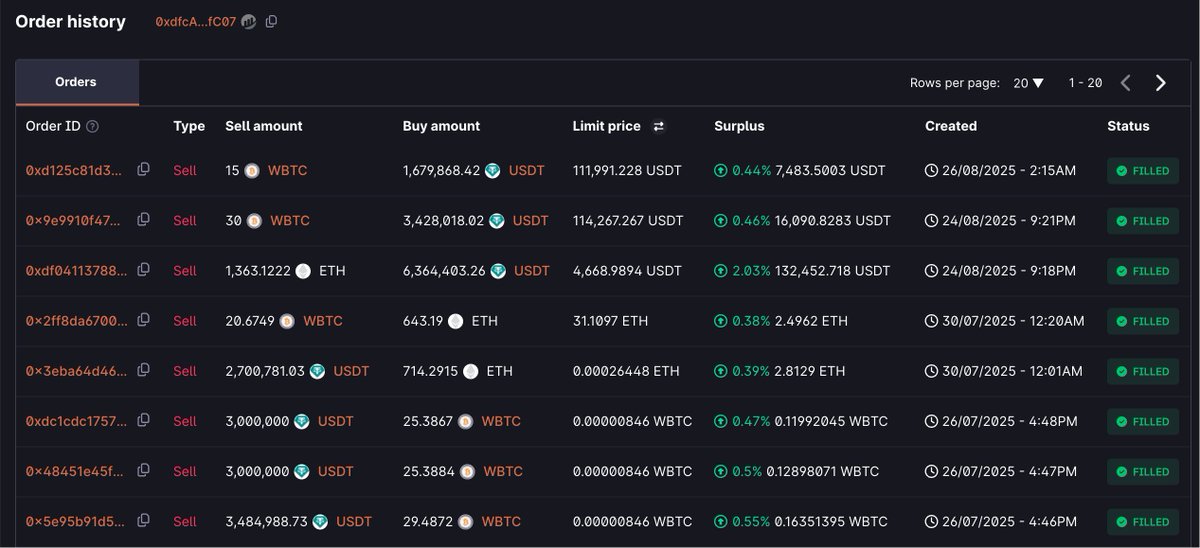Screen dimensions: 1200x548
Task: Click the Surplus column header
Action: 739,127
